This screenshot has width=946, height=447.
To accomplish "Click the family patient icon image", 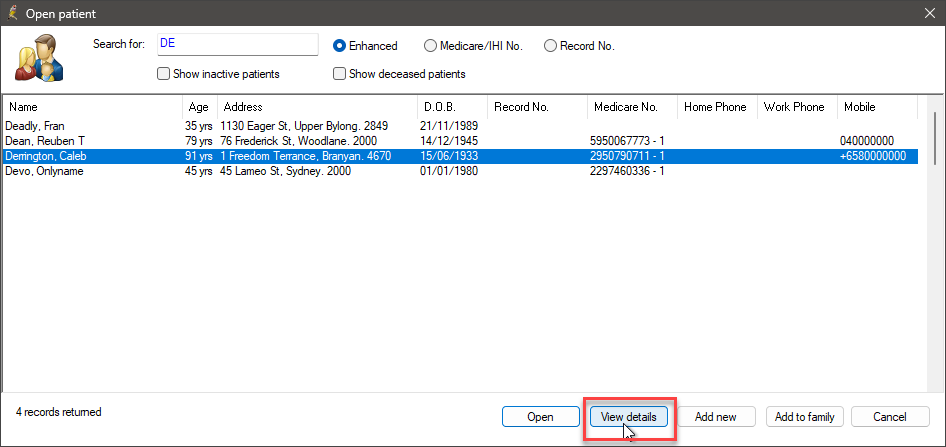I will (40, 59).
